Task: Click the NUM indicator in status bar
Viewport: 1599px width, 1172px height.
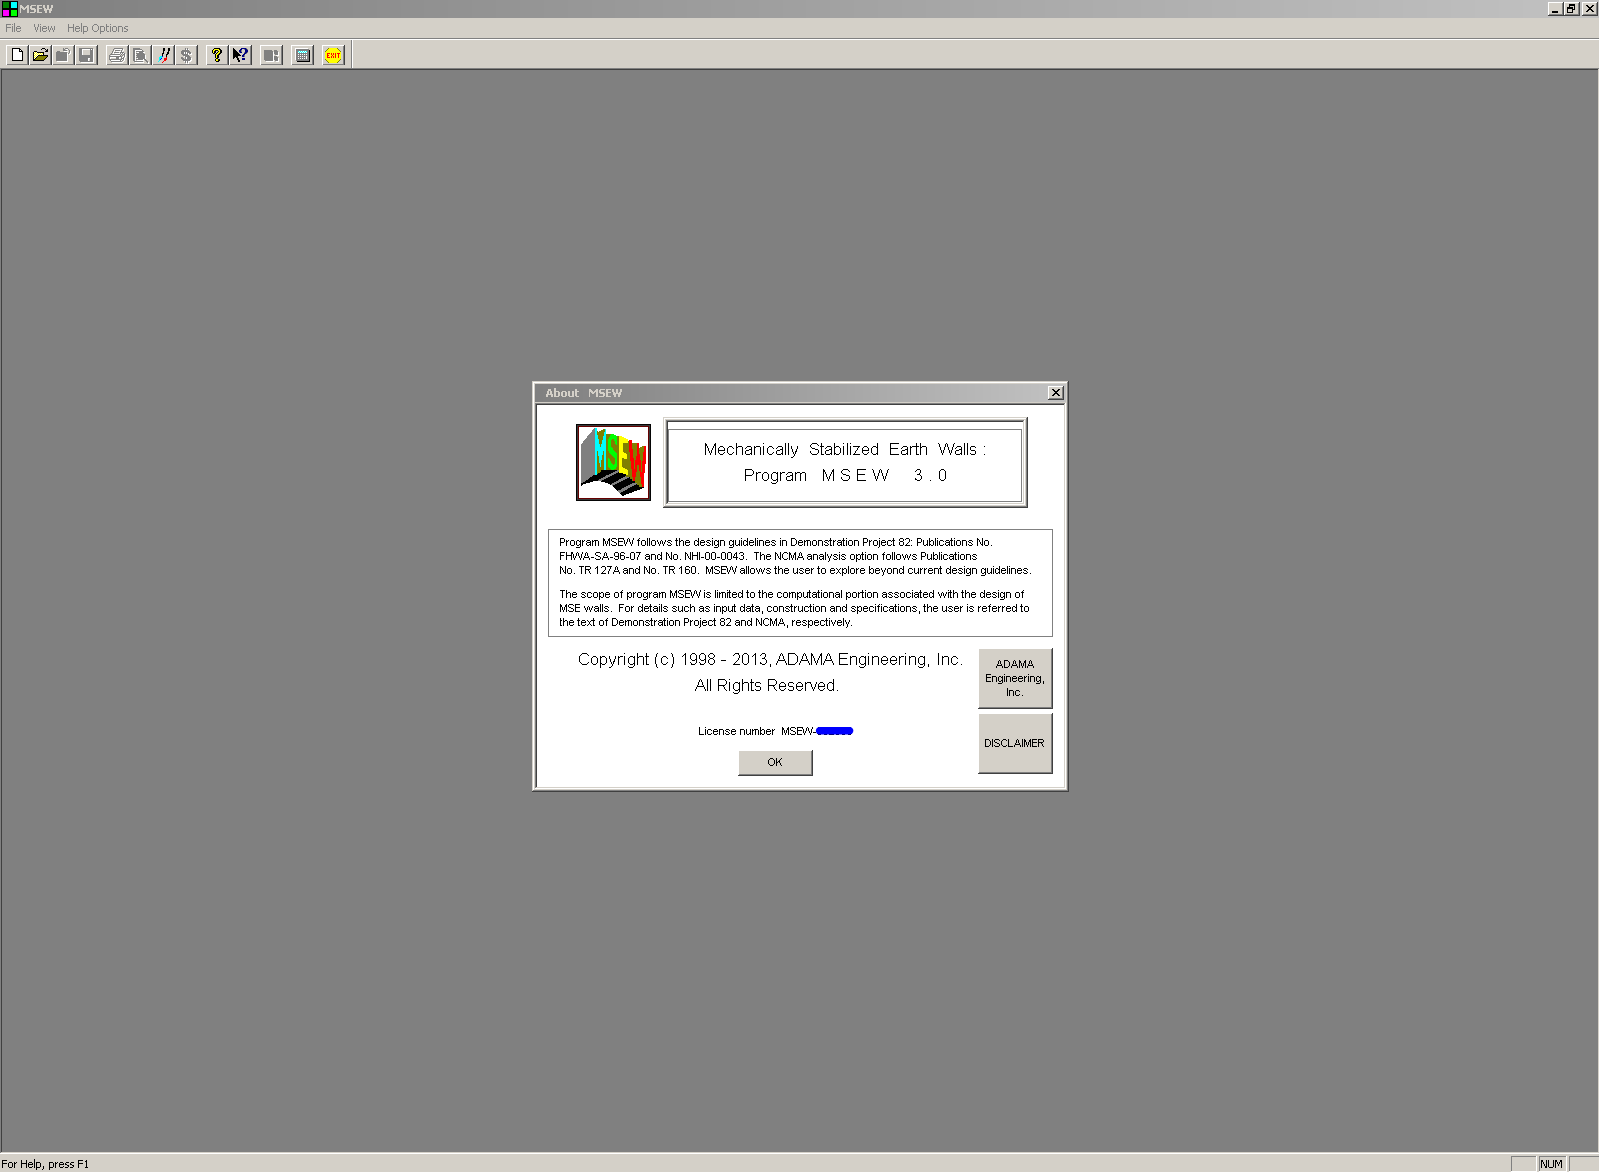Action: (x=1551, y=1164)
